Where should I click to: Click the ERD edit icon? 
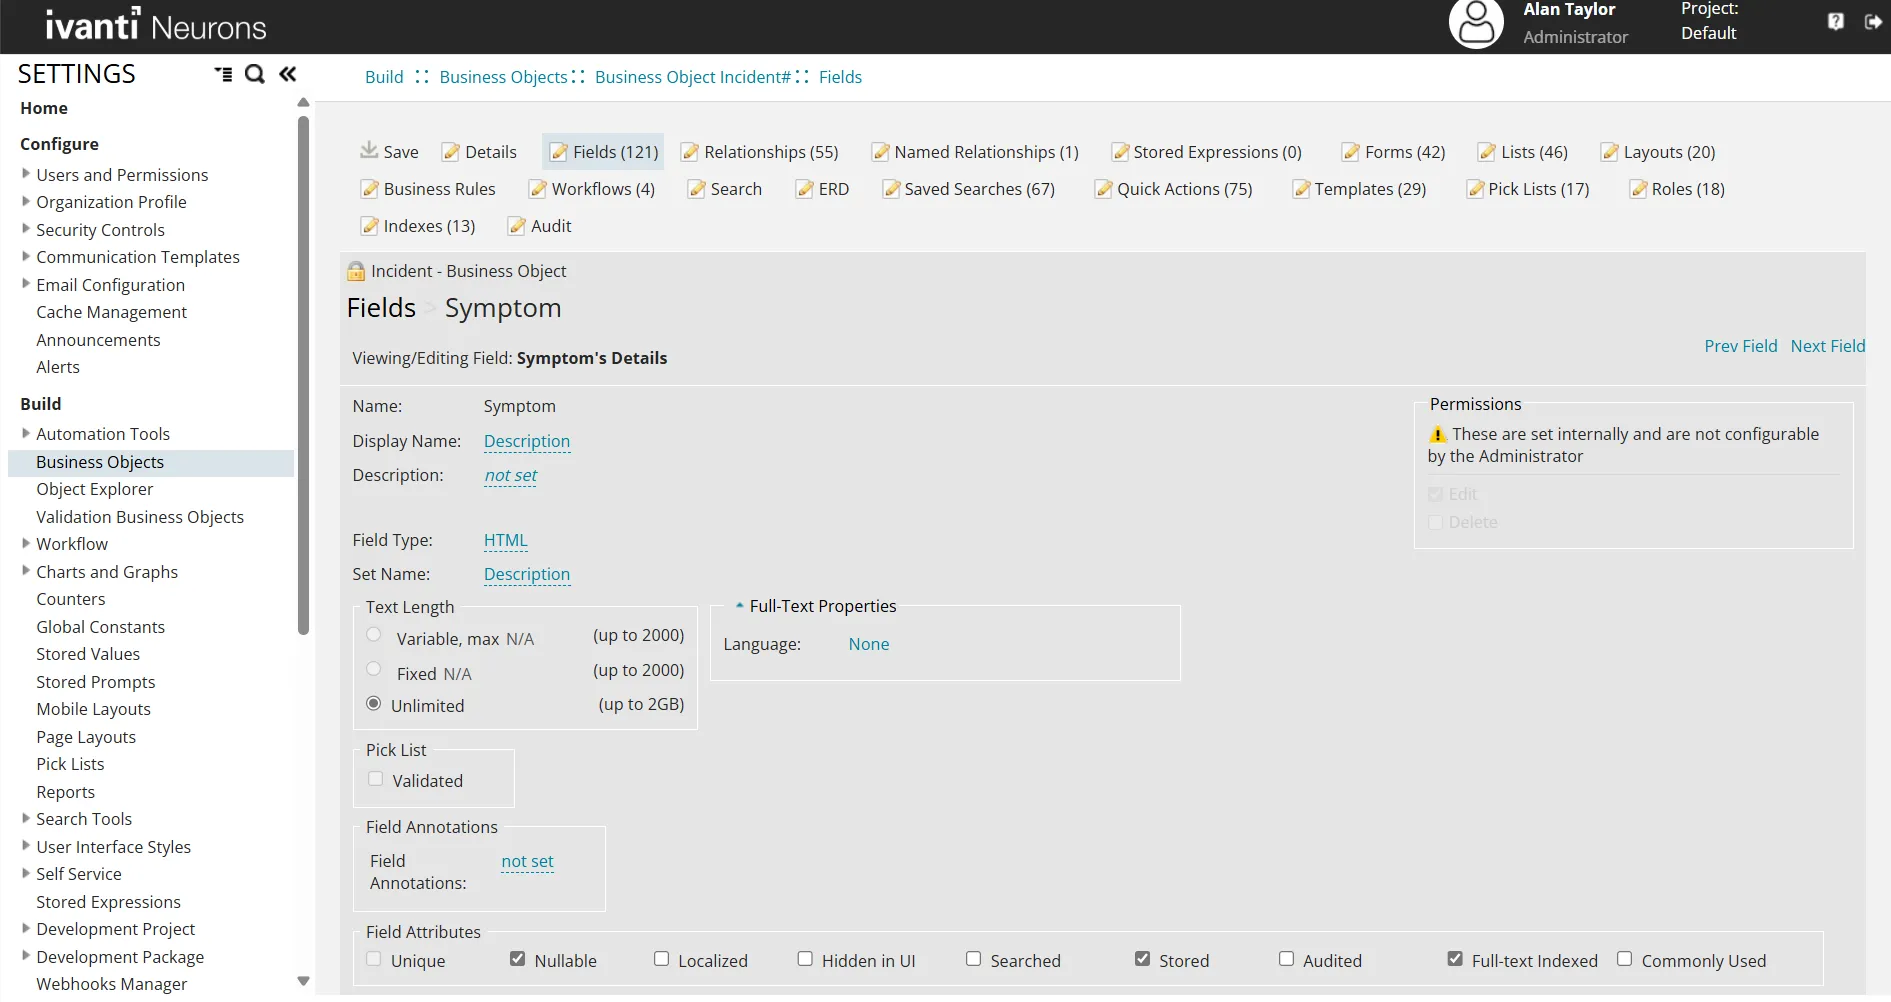click(x=805, y=189)
